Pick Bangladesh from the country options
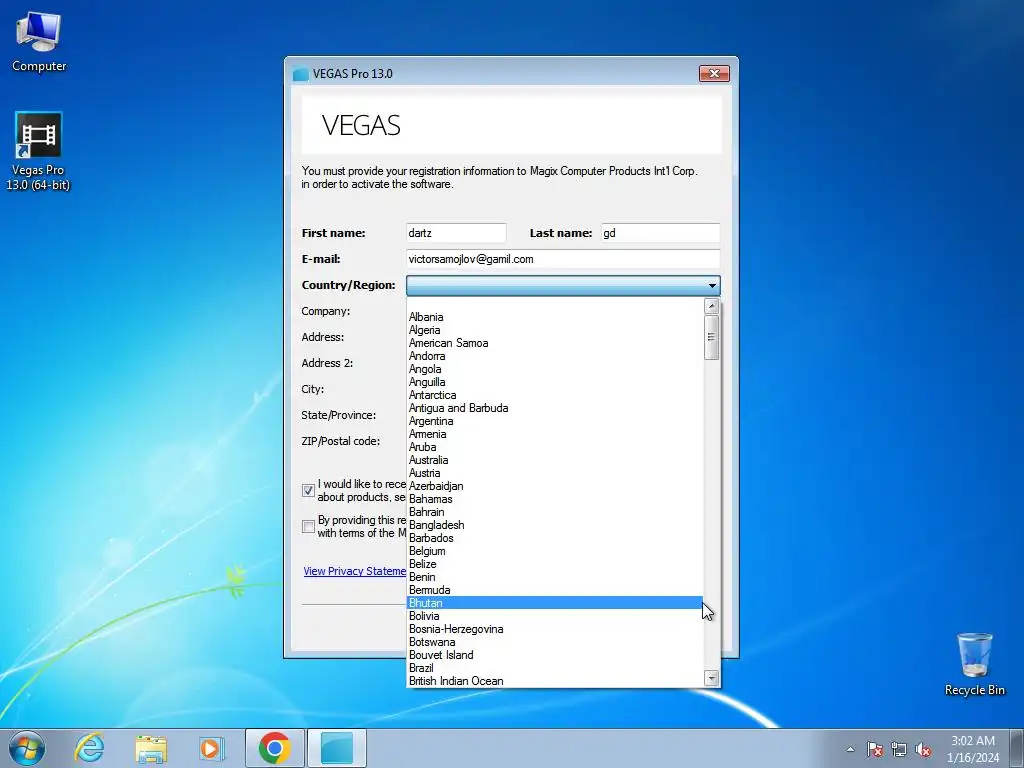Image resolution: width=1024 pixels, height=768 pixels. 554,525
